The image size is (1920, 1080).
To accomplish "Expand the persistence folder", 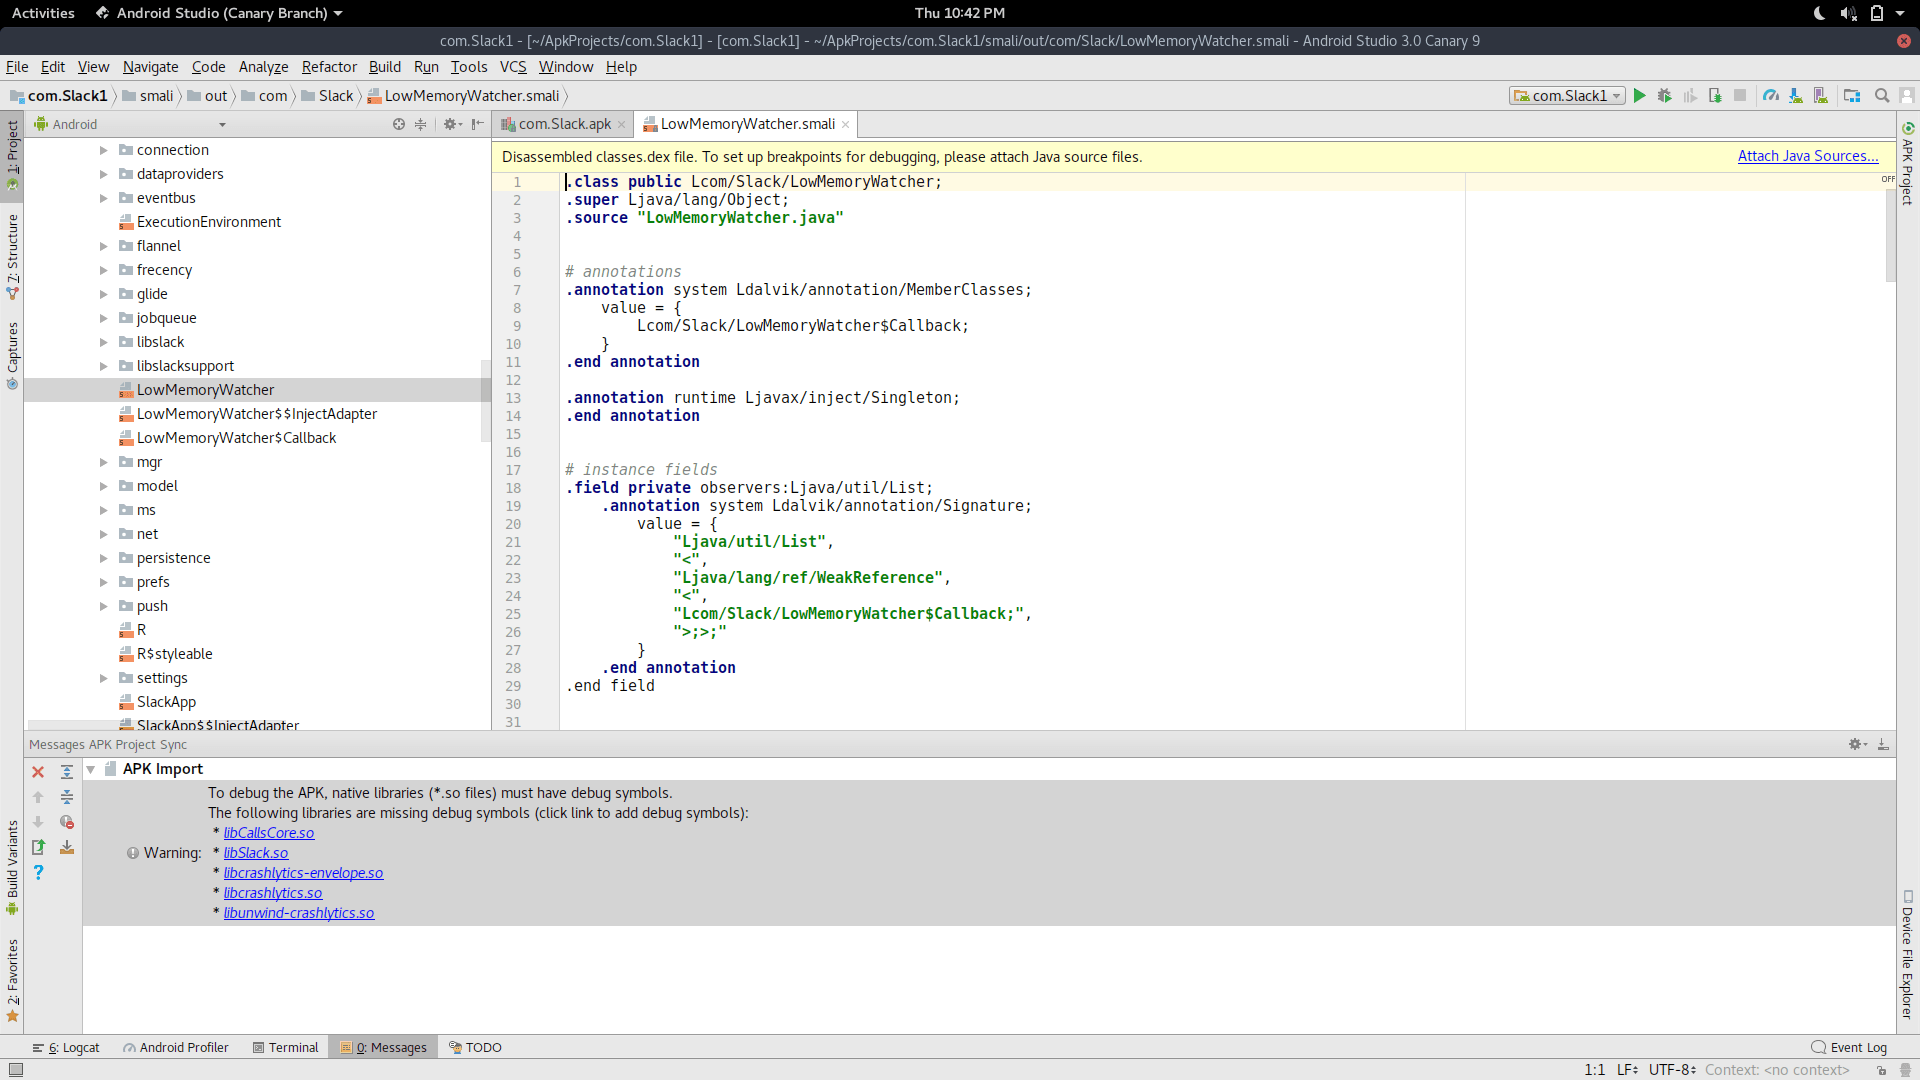I will tap(103, 558).
